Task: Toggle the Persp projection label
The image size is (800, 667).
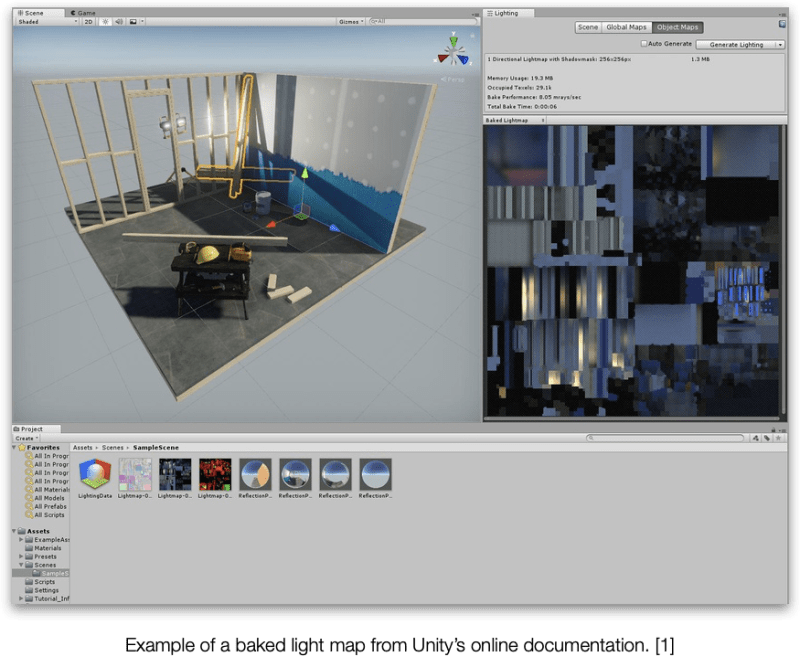Action: click(x=453, y=80)
